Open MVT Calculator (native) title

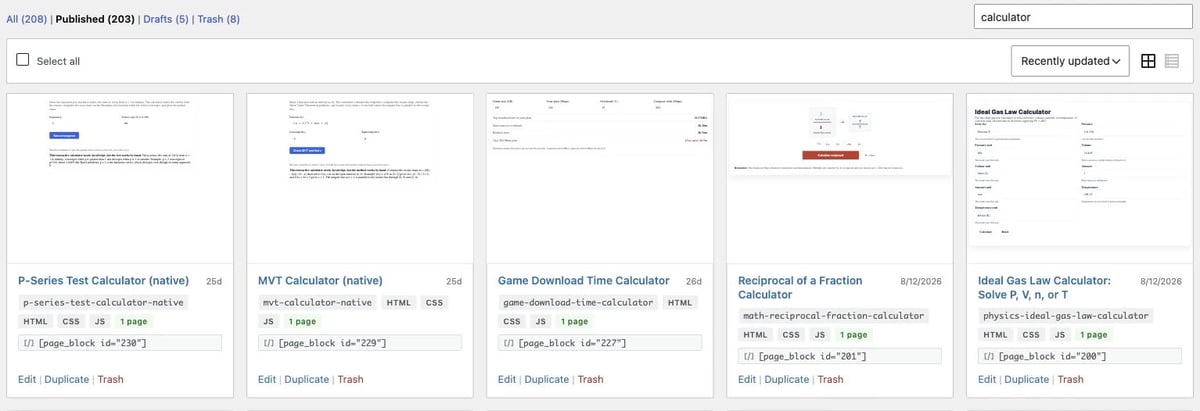[x=320, y=281]
